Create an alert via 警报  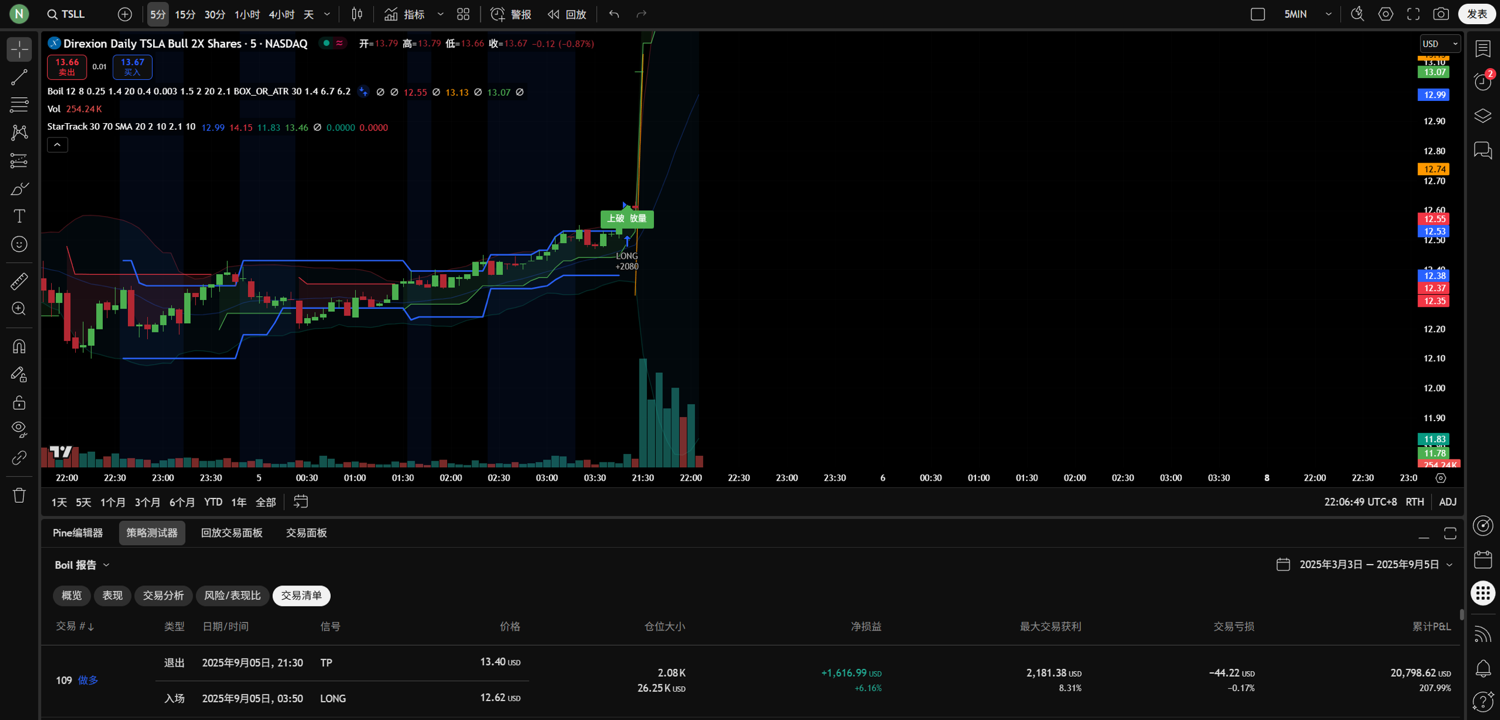pyautogui.click(x=511, y=14)
